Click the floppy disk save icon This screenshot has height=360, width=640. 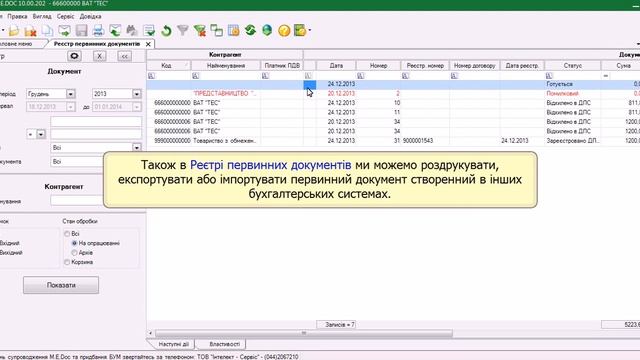82,31
